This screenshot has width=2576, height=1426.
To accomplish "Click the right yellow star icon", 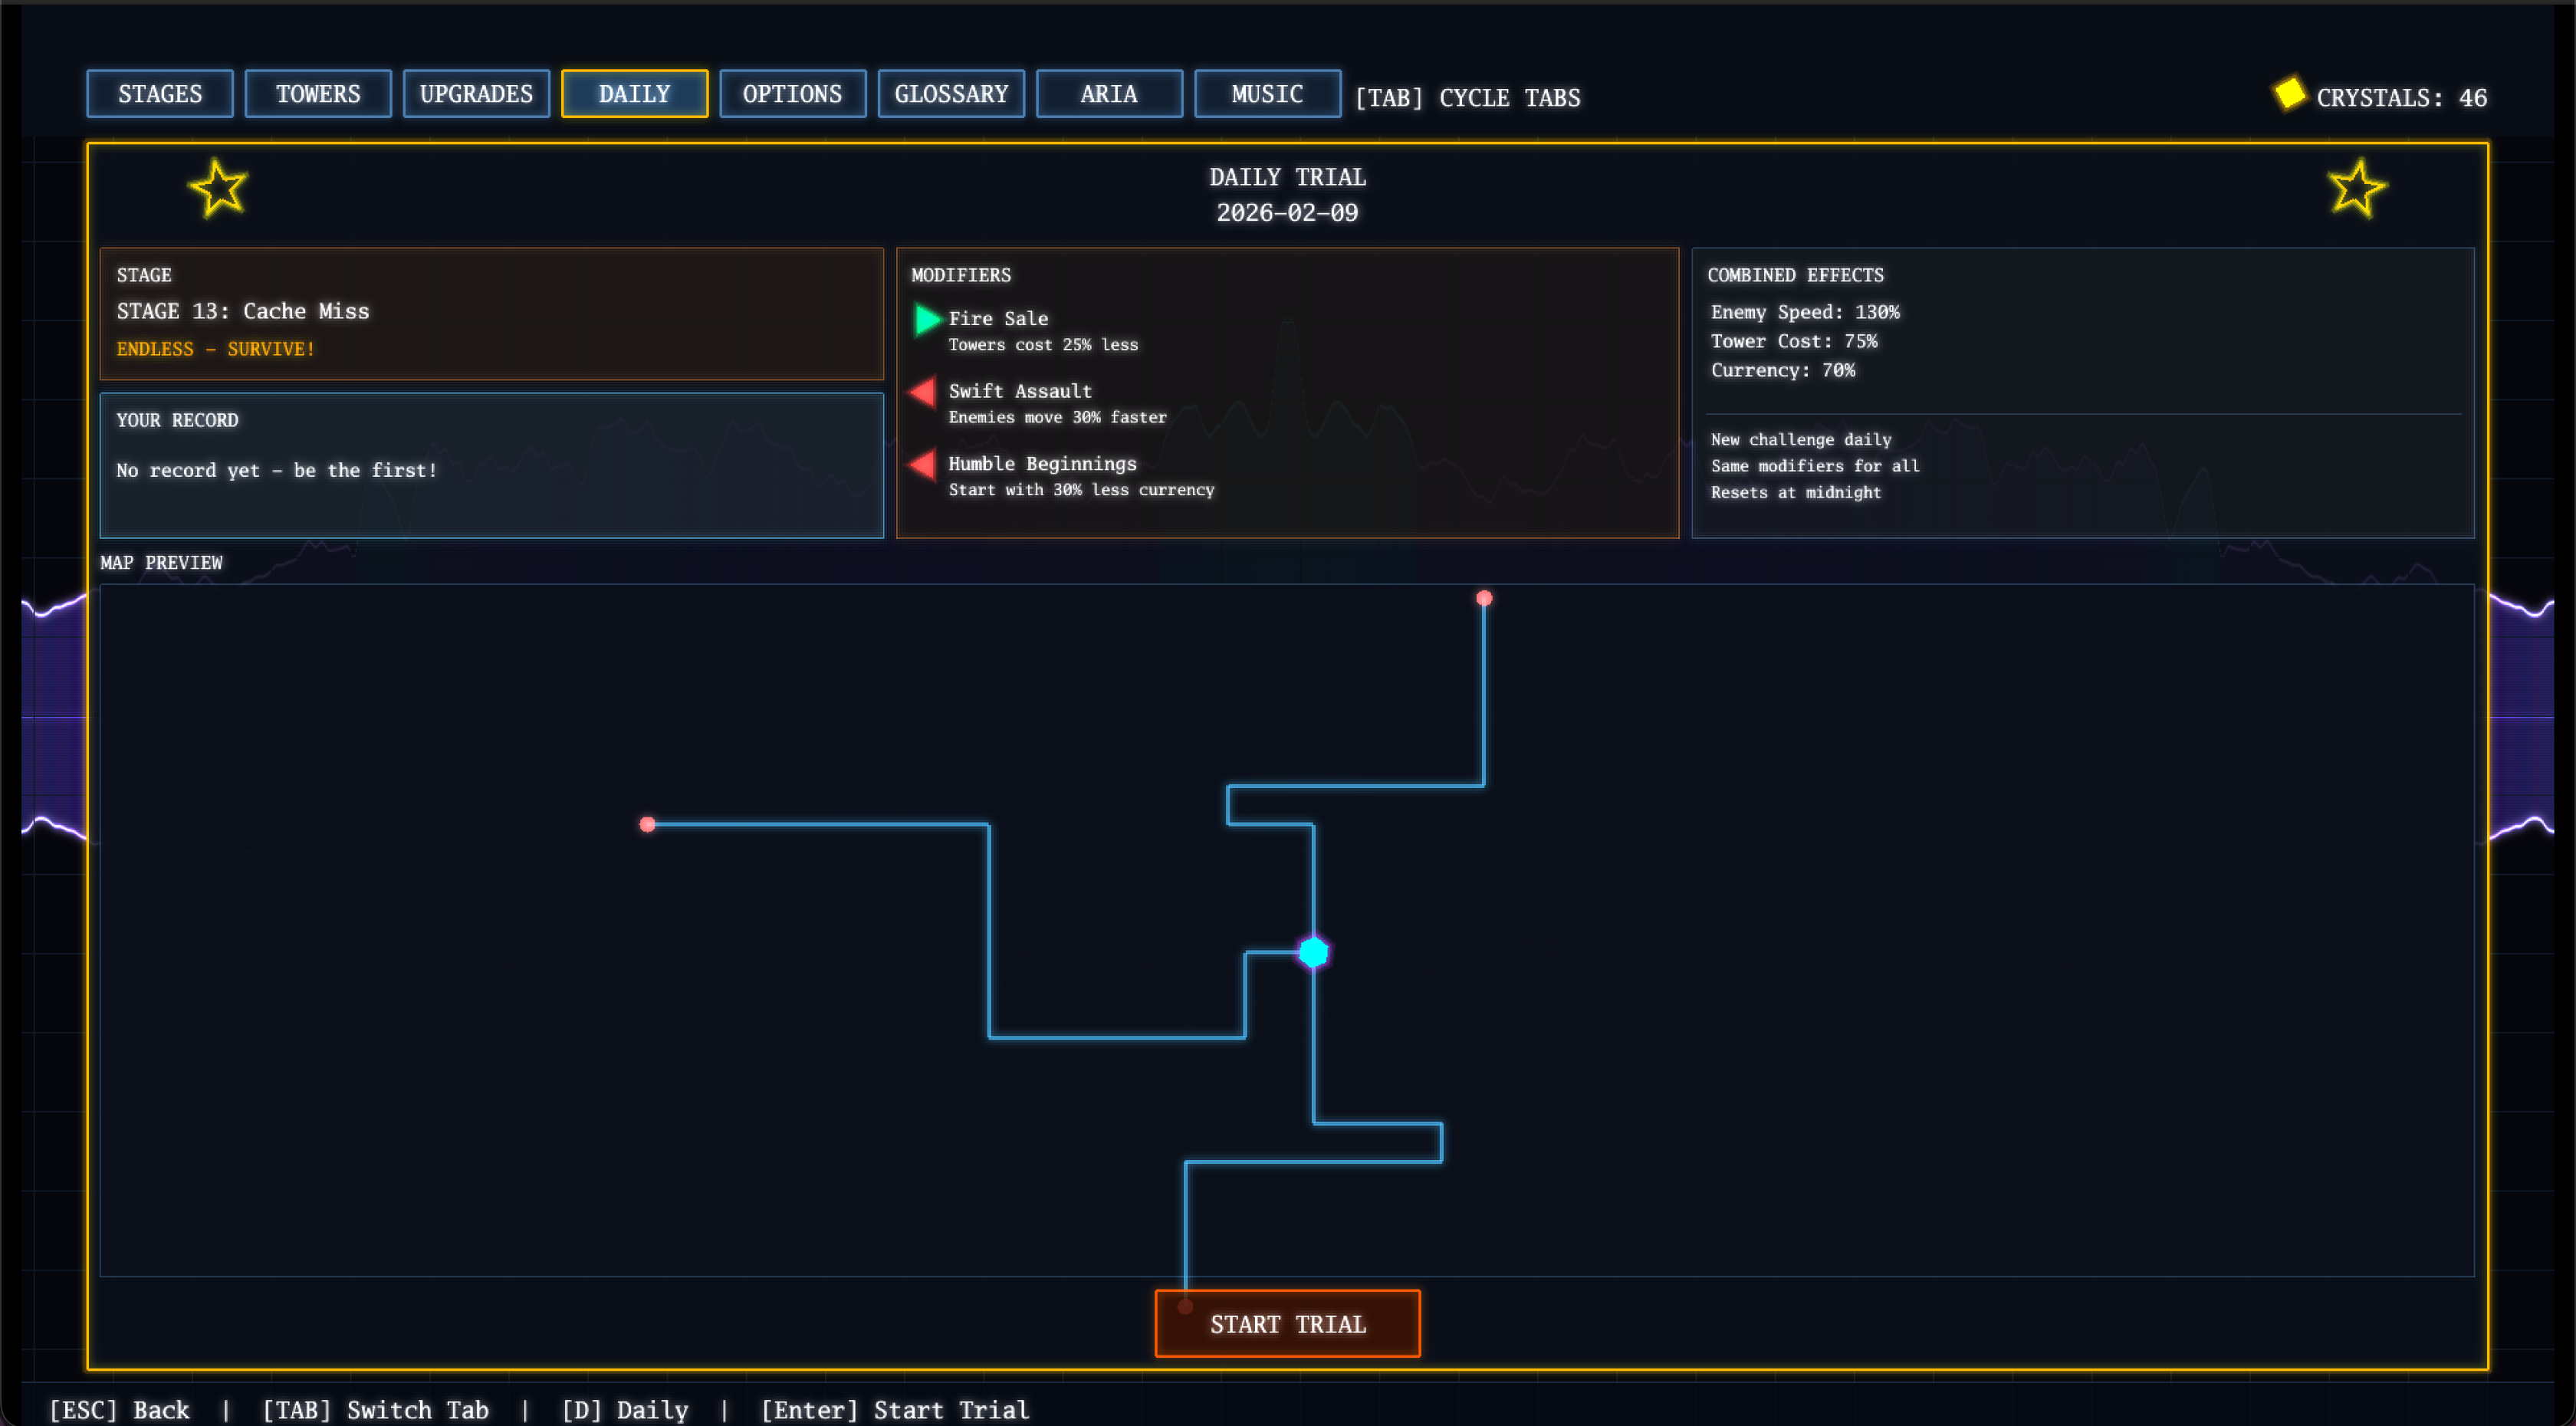I will [x=2356, y=188].
